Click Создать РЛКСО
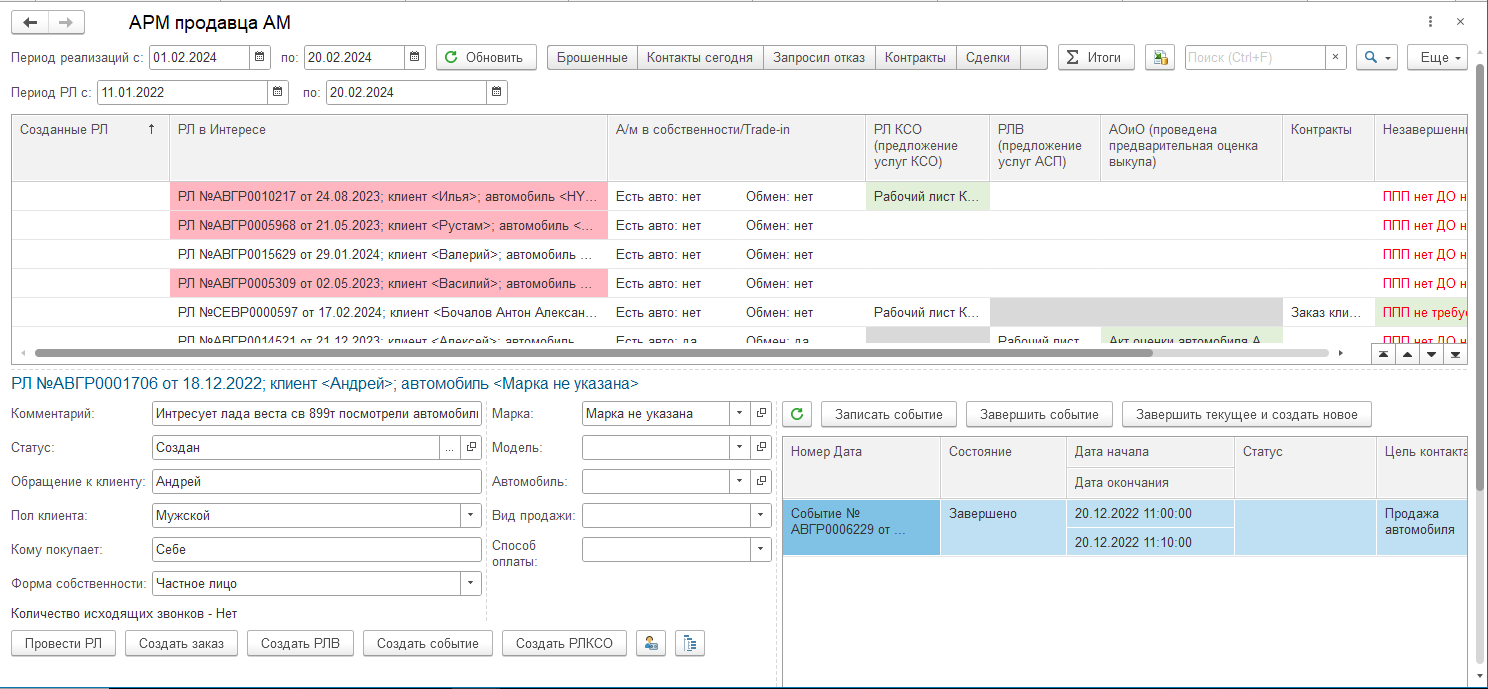1488x689 pixels. (564, 643)
